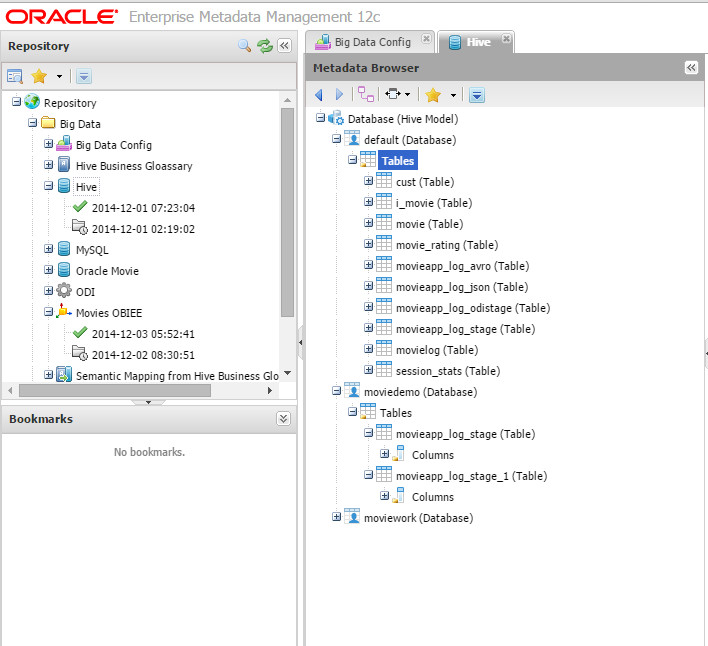Image resolution: width=708 pixels, height=646 pixels.
Task: Select Hive version 2014-12-01 07:23:04
Action: coord(143,208)
